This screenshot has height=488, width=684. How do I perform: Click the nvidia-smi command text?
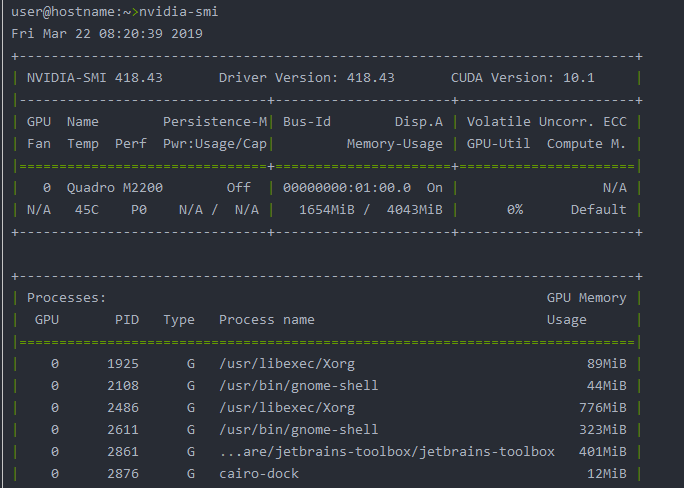coord(178,12)
